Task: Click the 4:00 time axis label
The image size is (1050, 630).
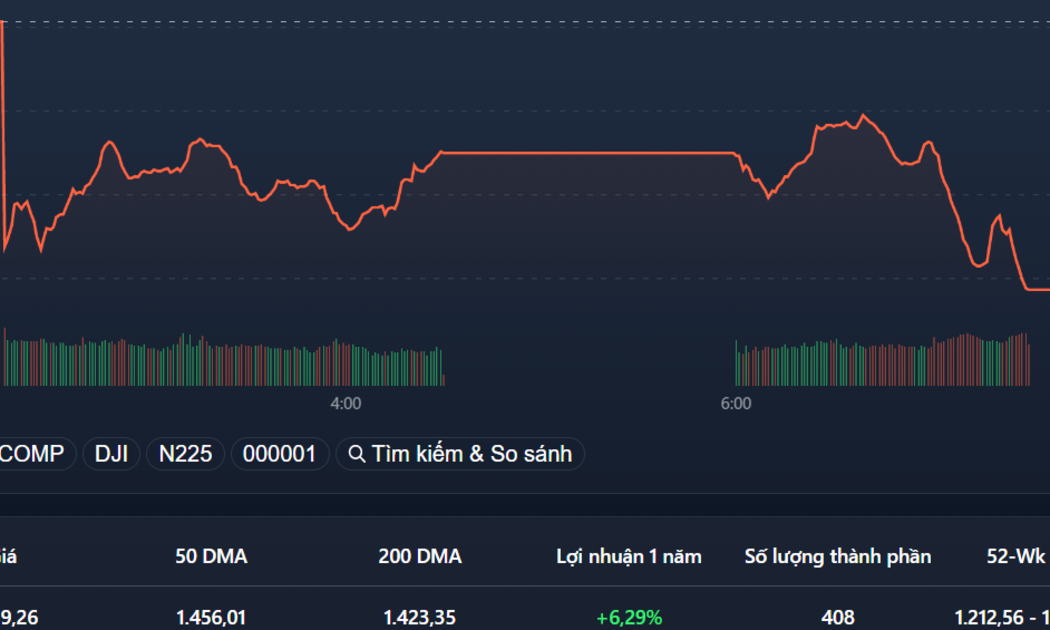Action: point(346,404)
